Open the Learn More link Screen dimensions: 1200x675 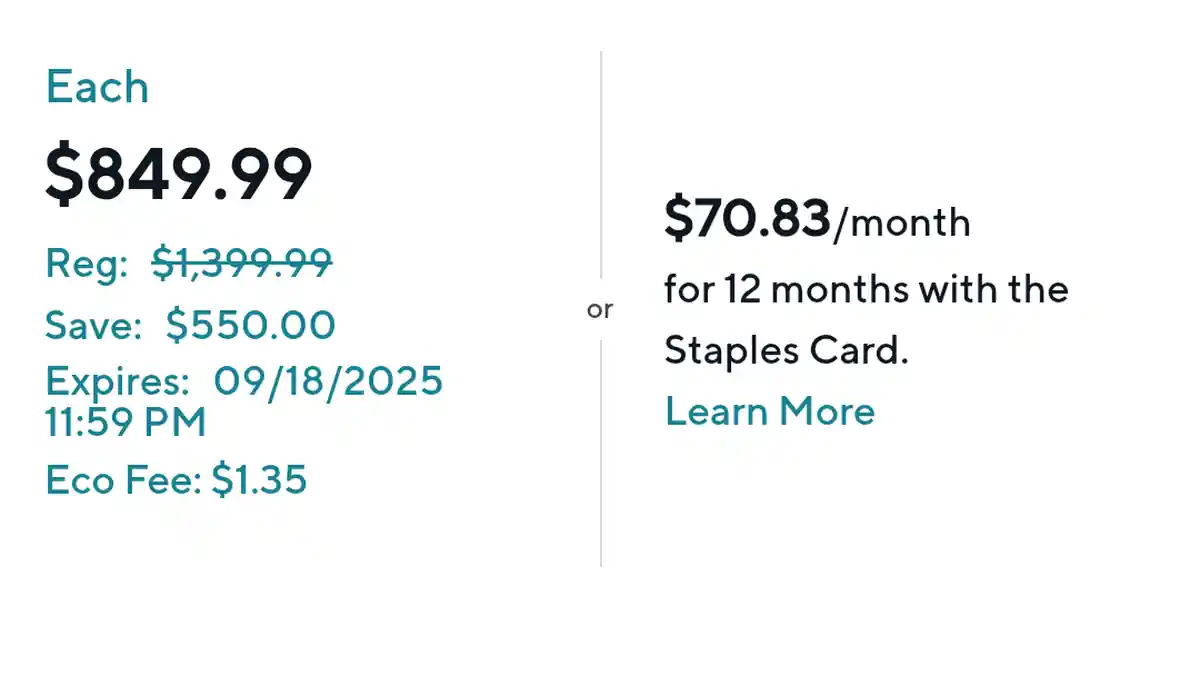click(769, 412)
